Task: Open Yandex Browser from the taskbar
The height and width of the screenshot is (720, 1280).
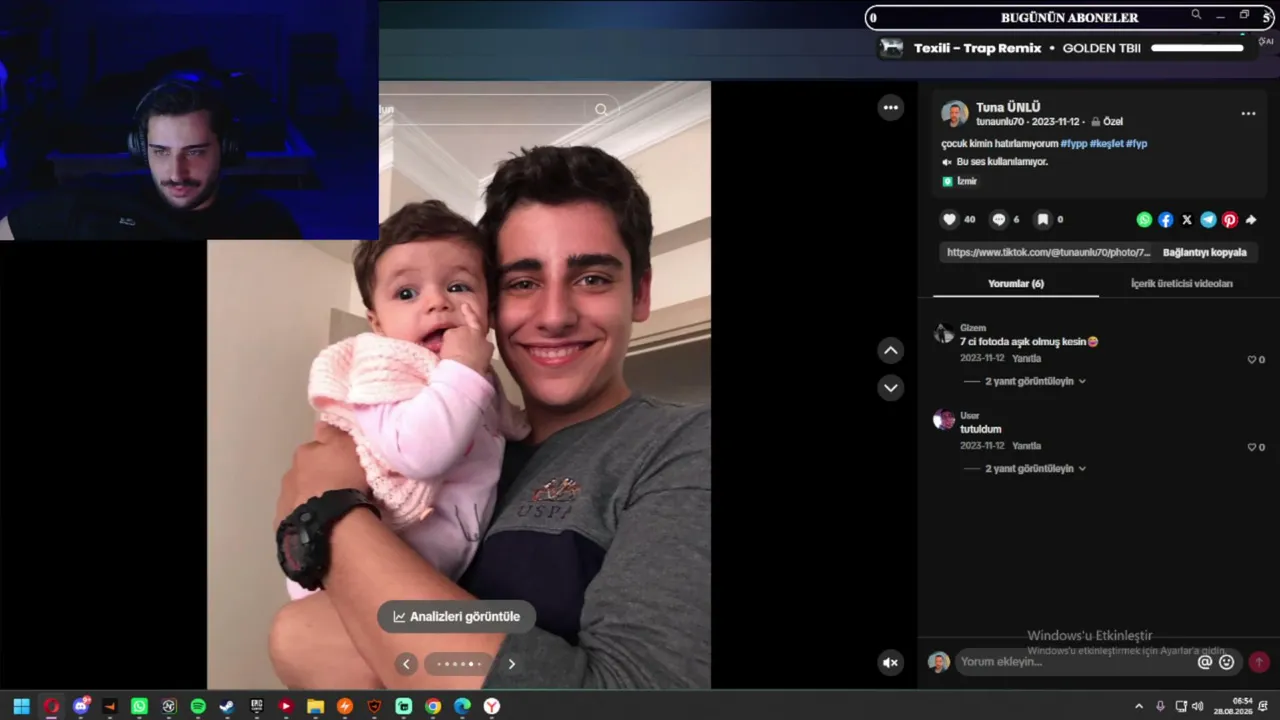Action: [x=492, y=706]
